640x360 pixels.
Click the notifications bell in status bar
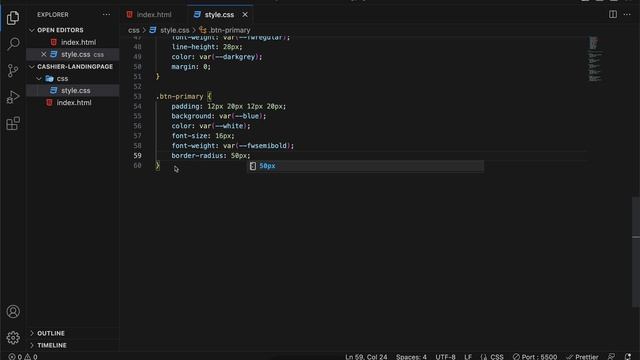[x=628, y=357]
